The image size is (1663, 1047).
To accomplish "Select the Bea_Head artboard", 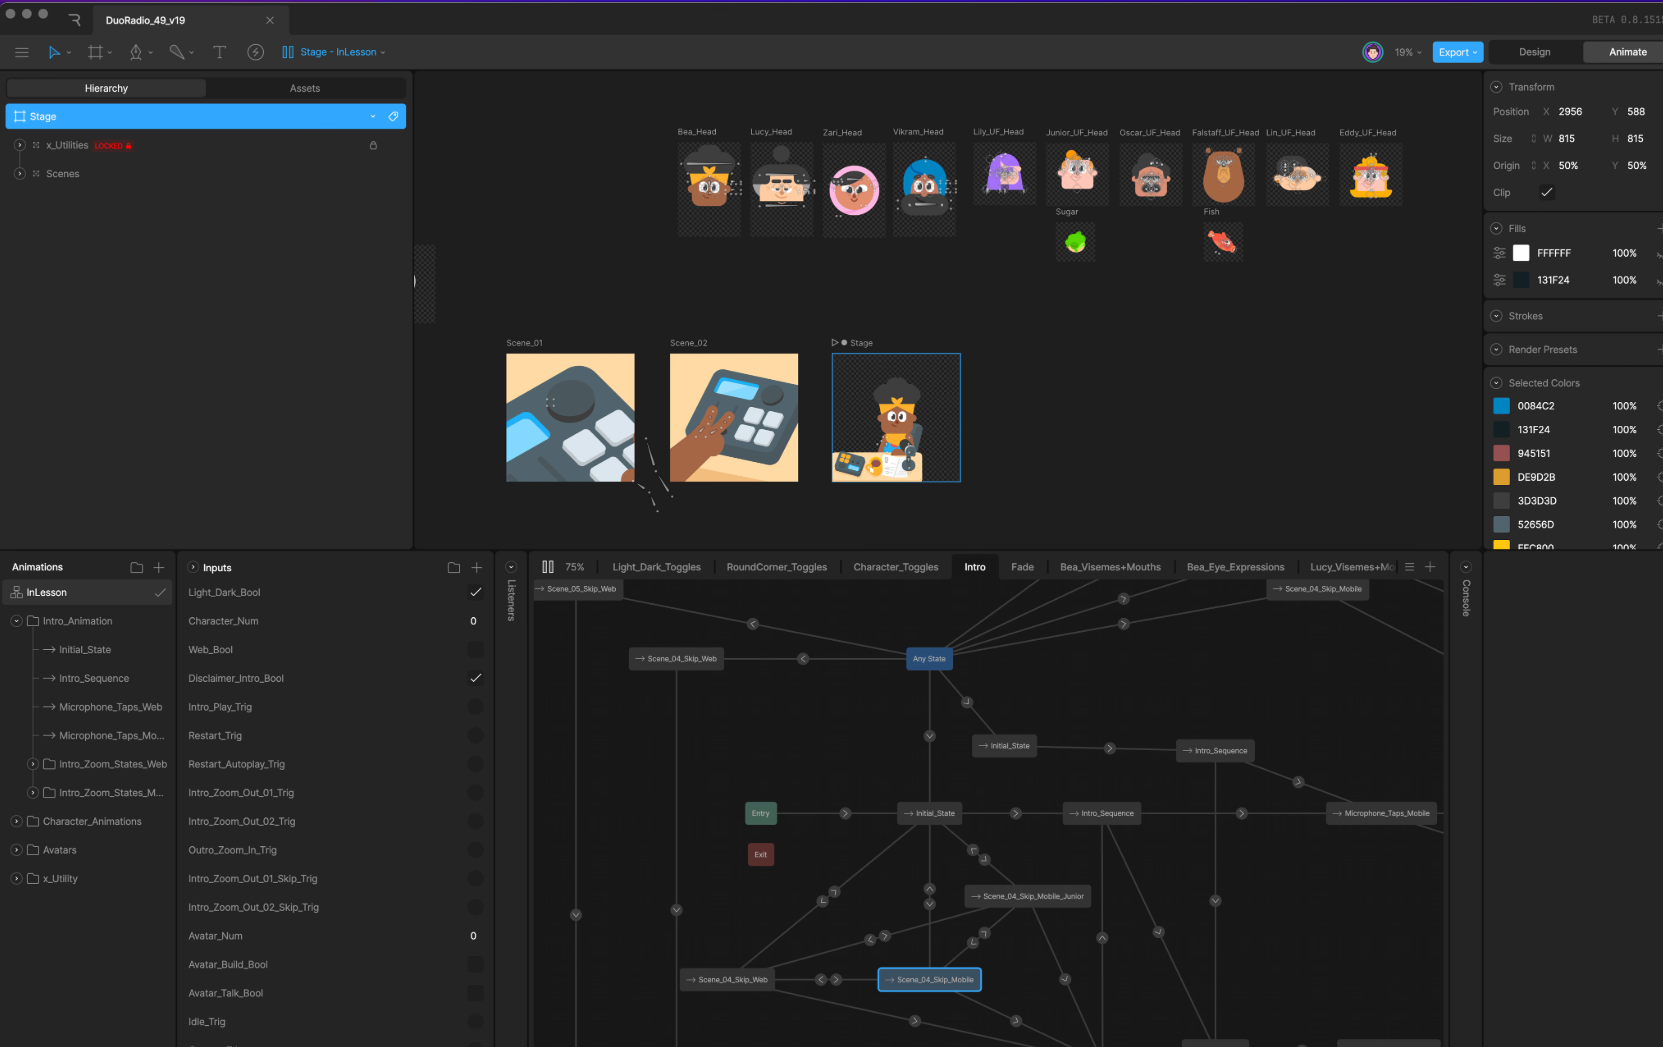I will (709, 189).
